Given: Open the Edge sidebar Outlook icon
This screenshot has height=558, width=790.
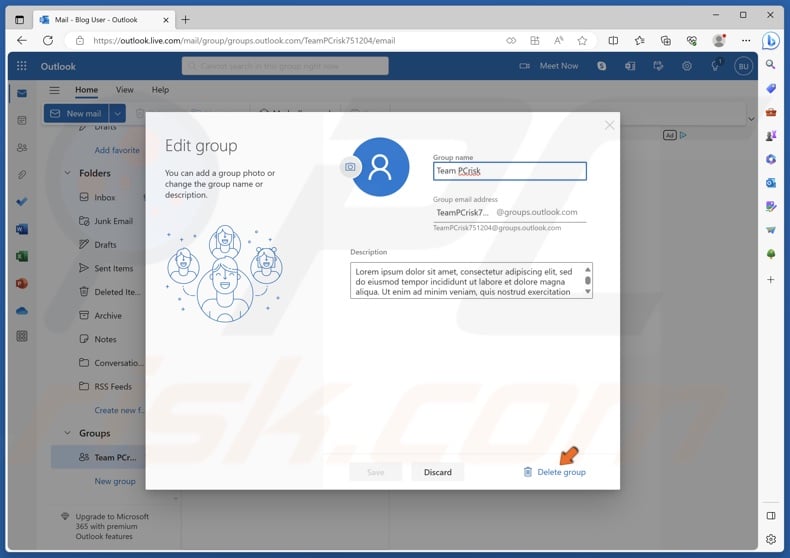Looking at the screenshot, I should (771, 183).
